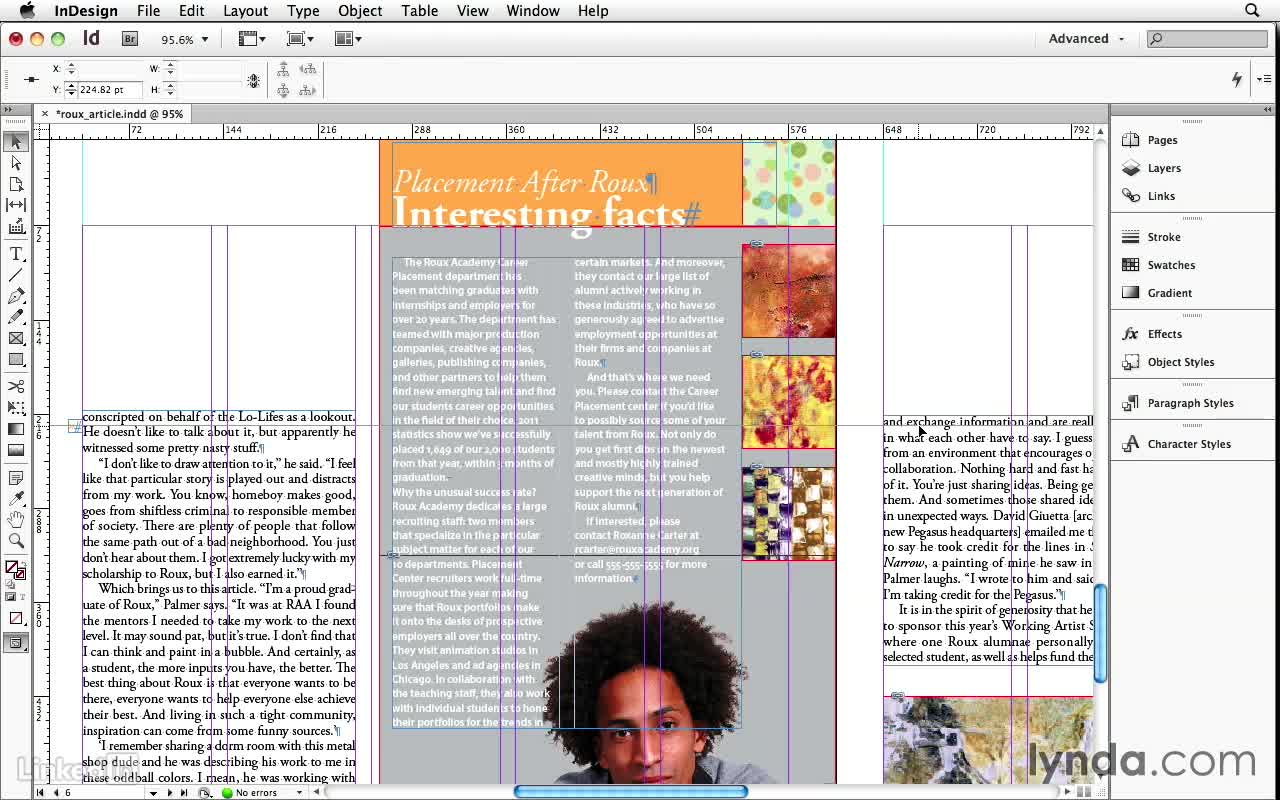Open the Screen Mode dropdown in application bar

coord(300,39)
